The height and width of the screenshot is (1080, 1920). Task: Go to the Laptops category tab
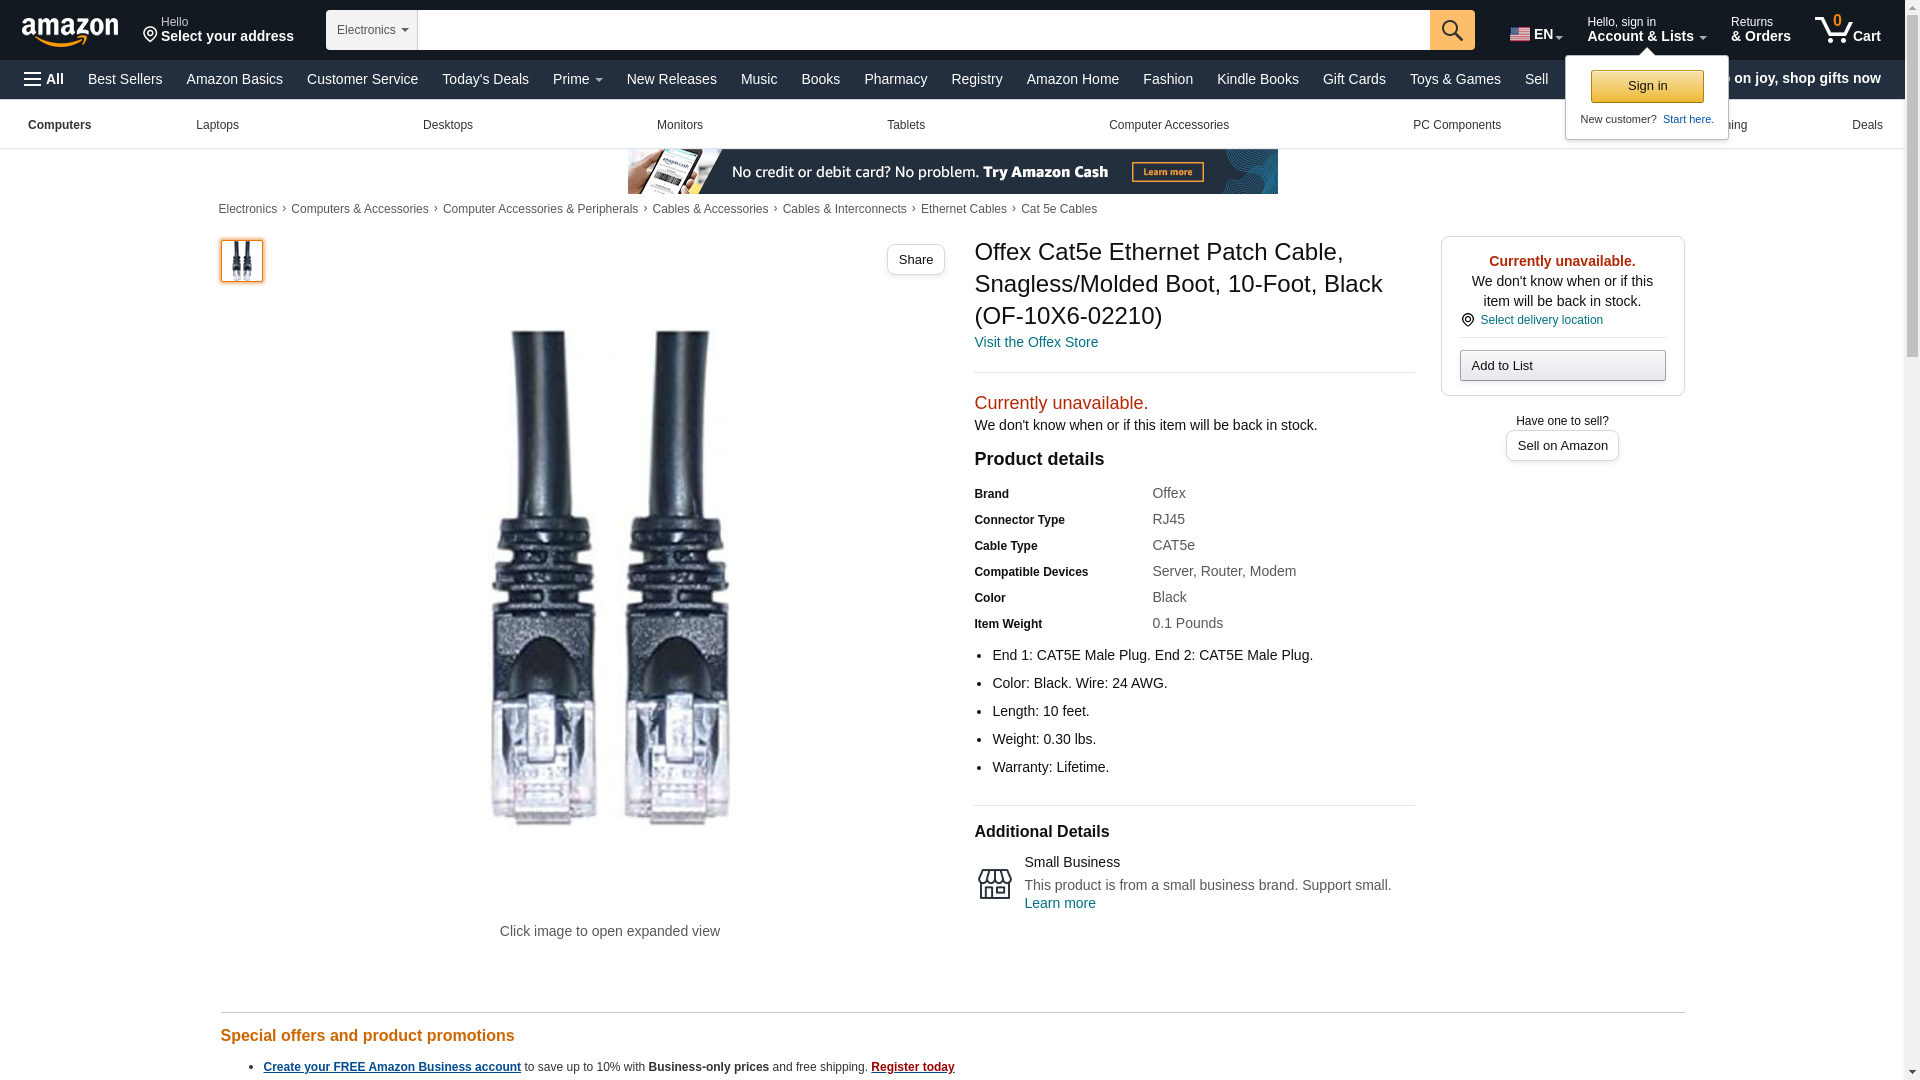tap(217, 125)
